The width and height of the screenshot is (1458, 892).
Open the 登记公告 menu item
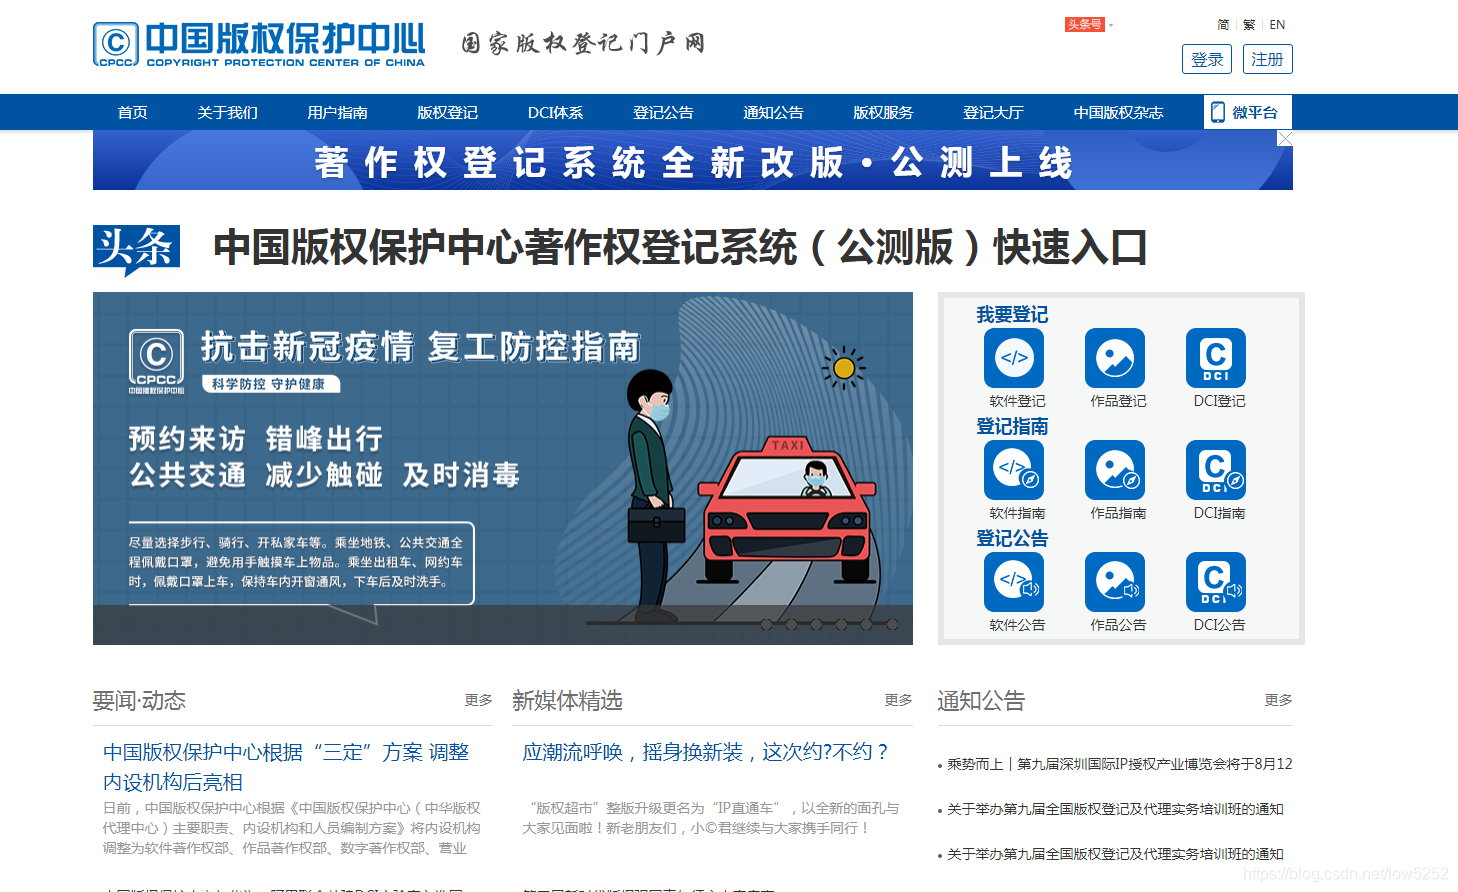click(663, 112)
